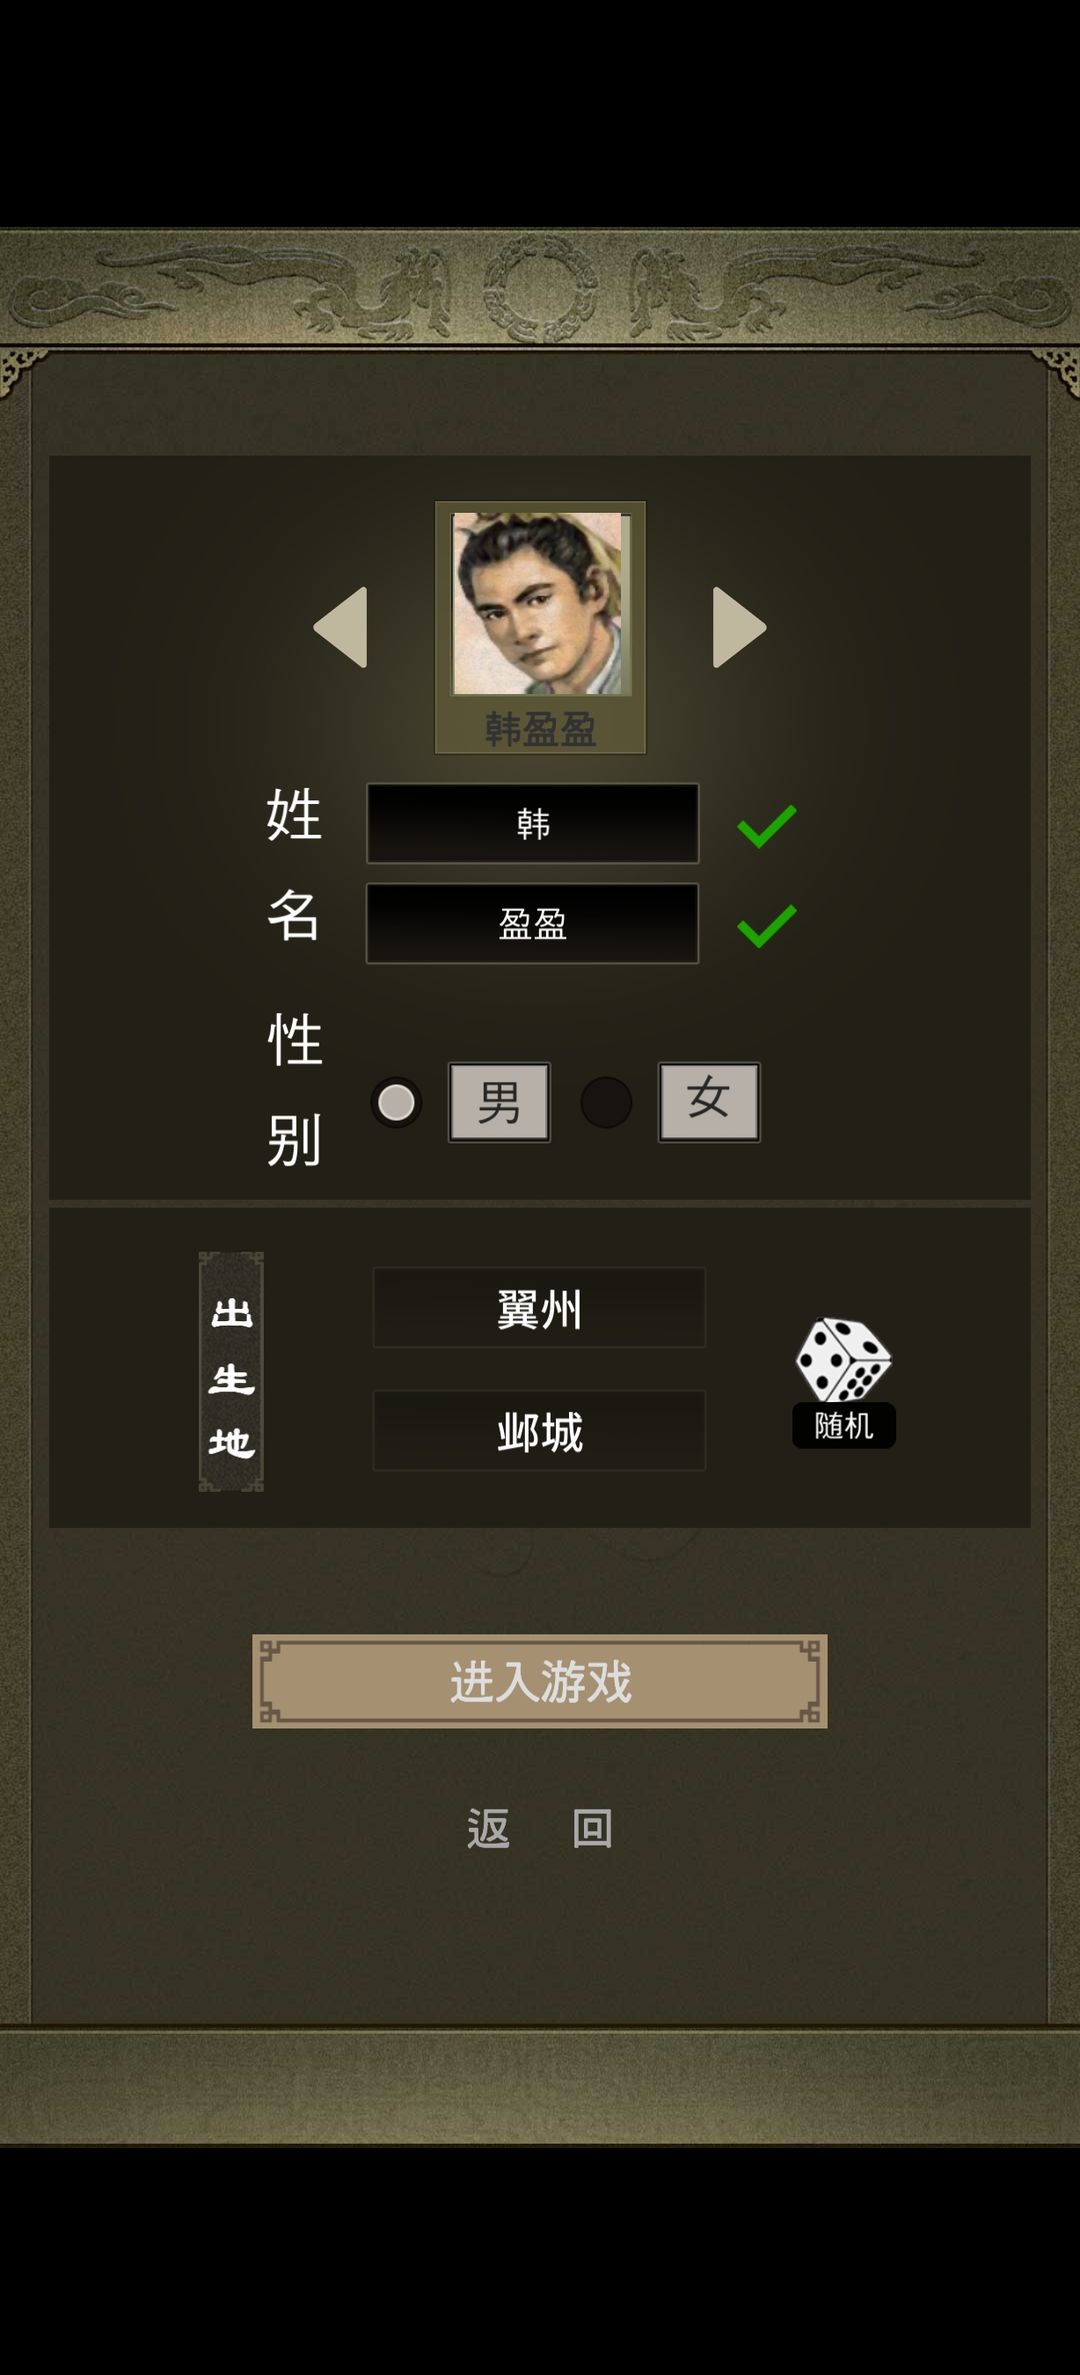The image size is (1080, 2375).
Task: Show the previous character portrait with left arrow
Action: pos(341,627)
